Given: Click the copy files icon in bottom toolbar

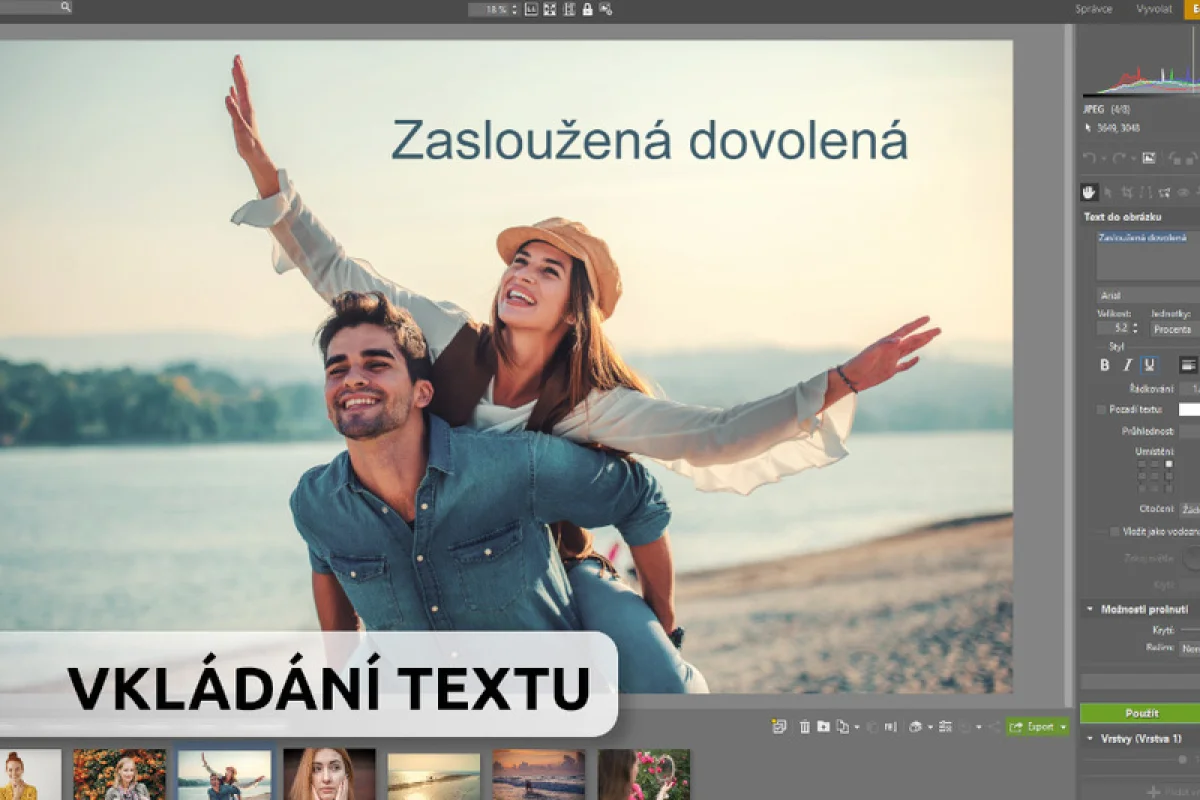Looking at the screenshot, I should tap(842, 727).
